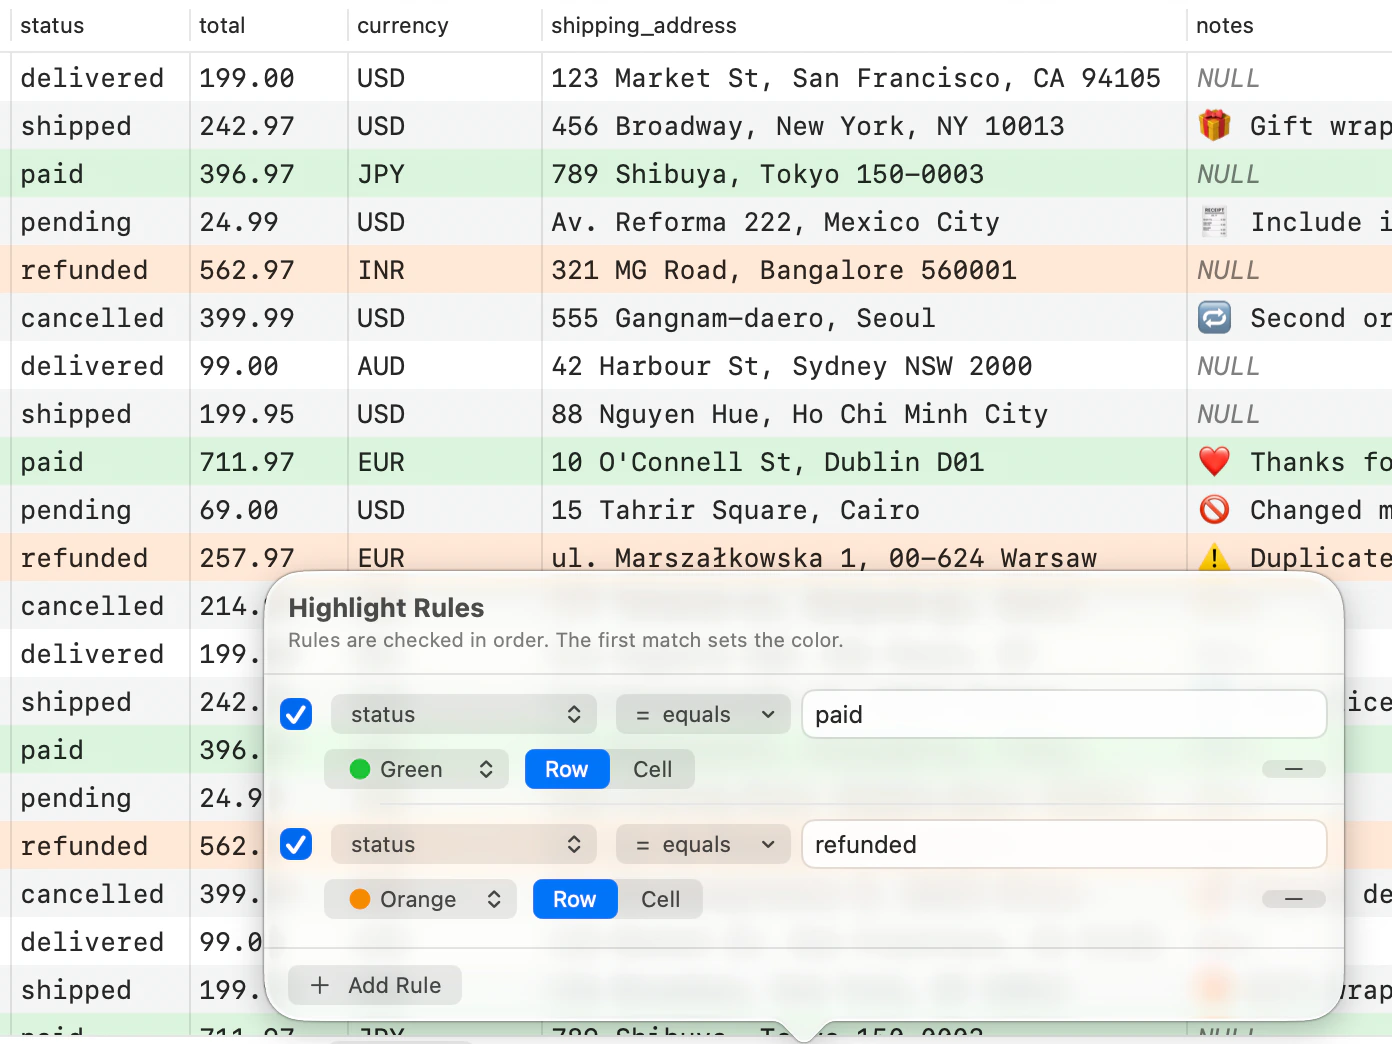Click the receipt icon in the Mexico City row
This screenshot has height=1044, width=1392.
point(1214,222)
